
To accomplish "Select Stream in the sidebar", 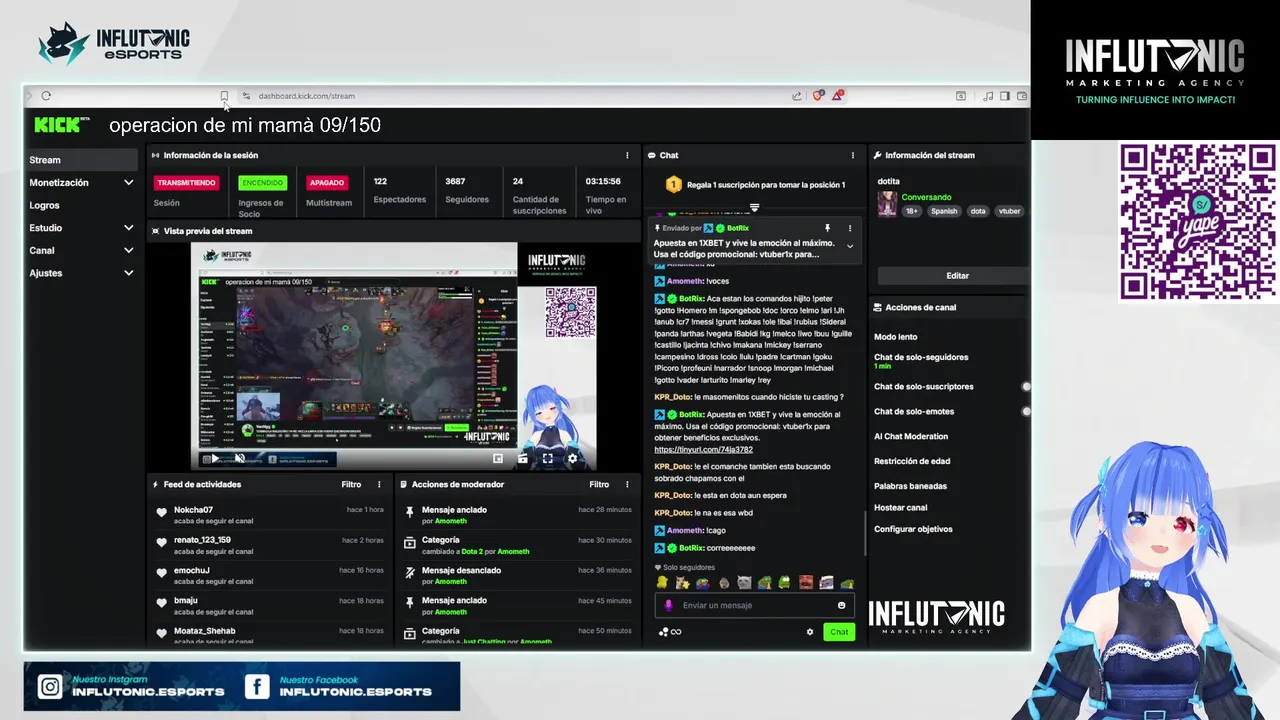I will pyautogui.click(x=82, y=160).
